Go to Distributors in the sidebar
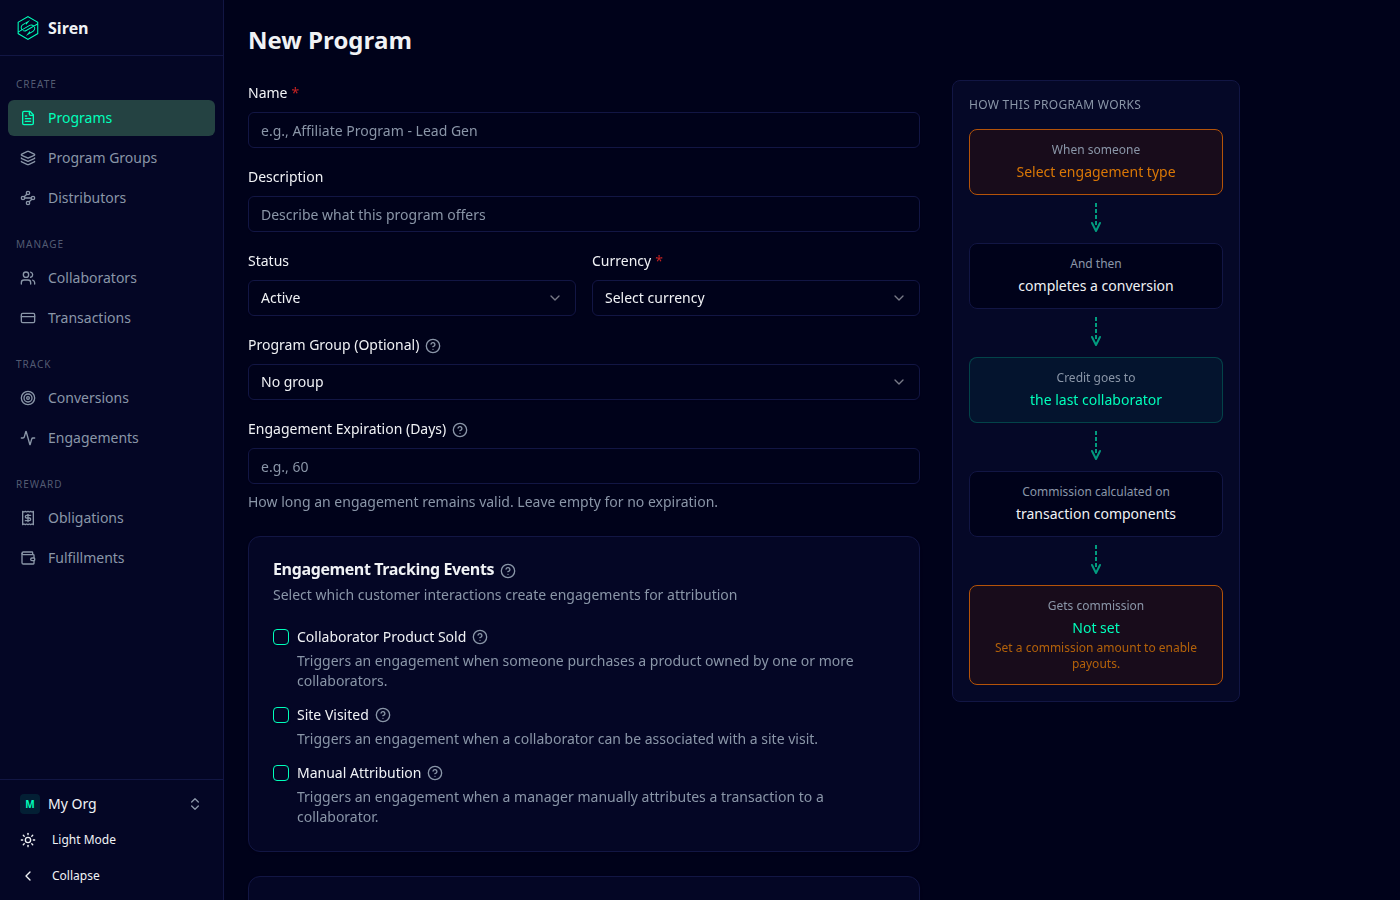The width and height of the screenshot is (1400, 900). point(87,198)
